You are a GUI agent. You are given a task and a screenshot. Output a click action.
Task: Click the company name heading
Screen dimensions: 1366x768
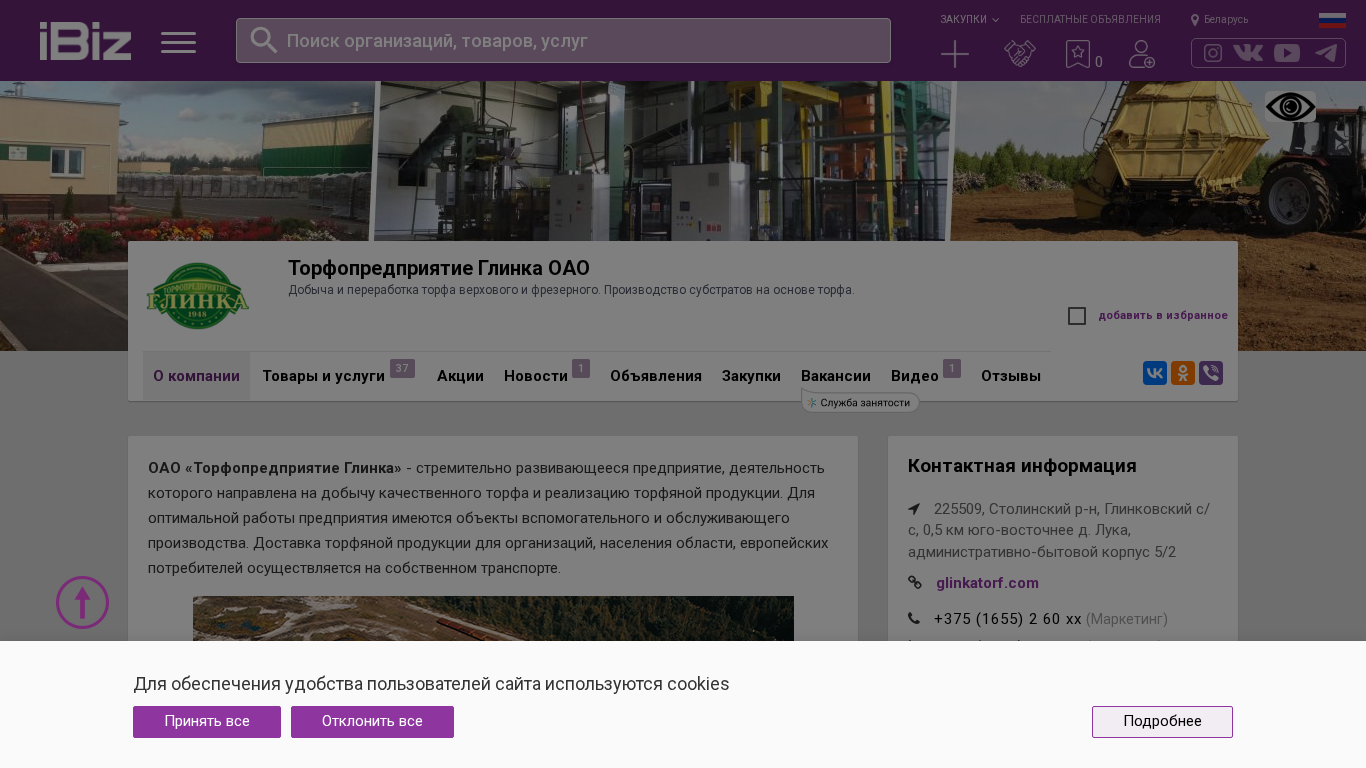point(439,268)
